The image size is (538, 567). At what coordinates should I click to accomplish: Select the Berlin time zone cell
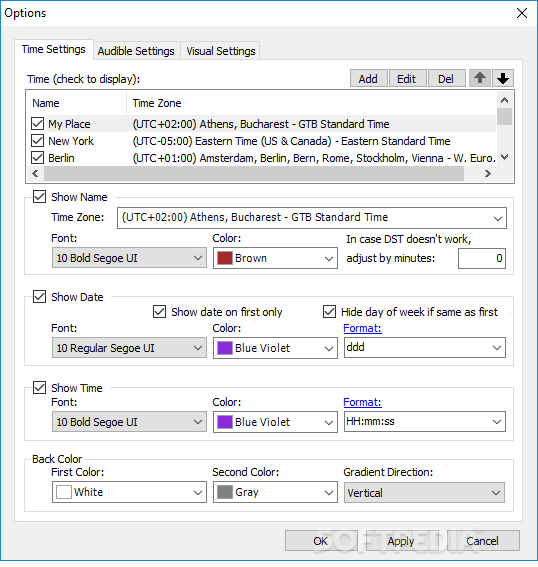tap(314, 158)
